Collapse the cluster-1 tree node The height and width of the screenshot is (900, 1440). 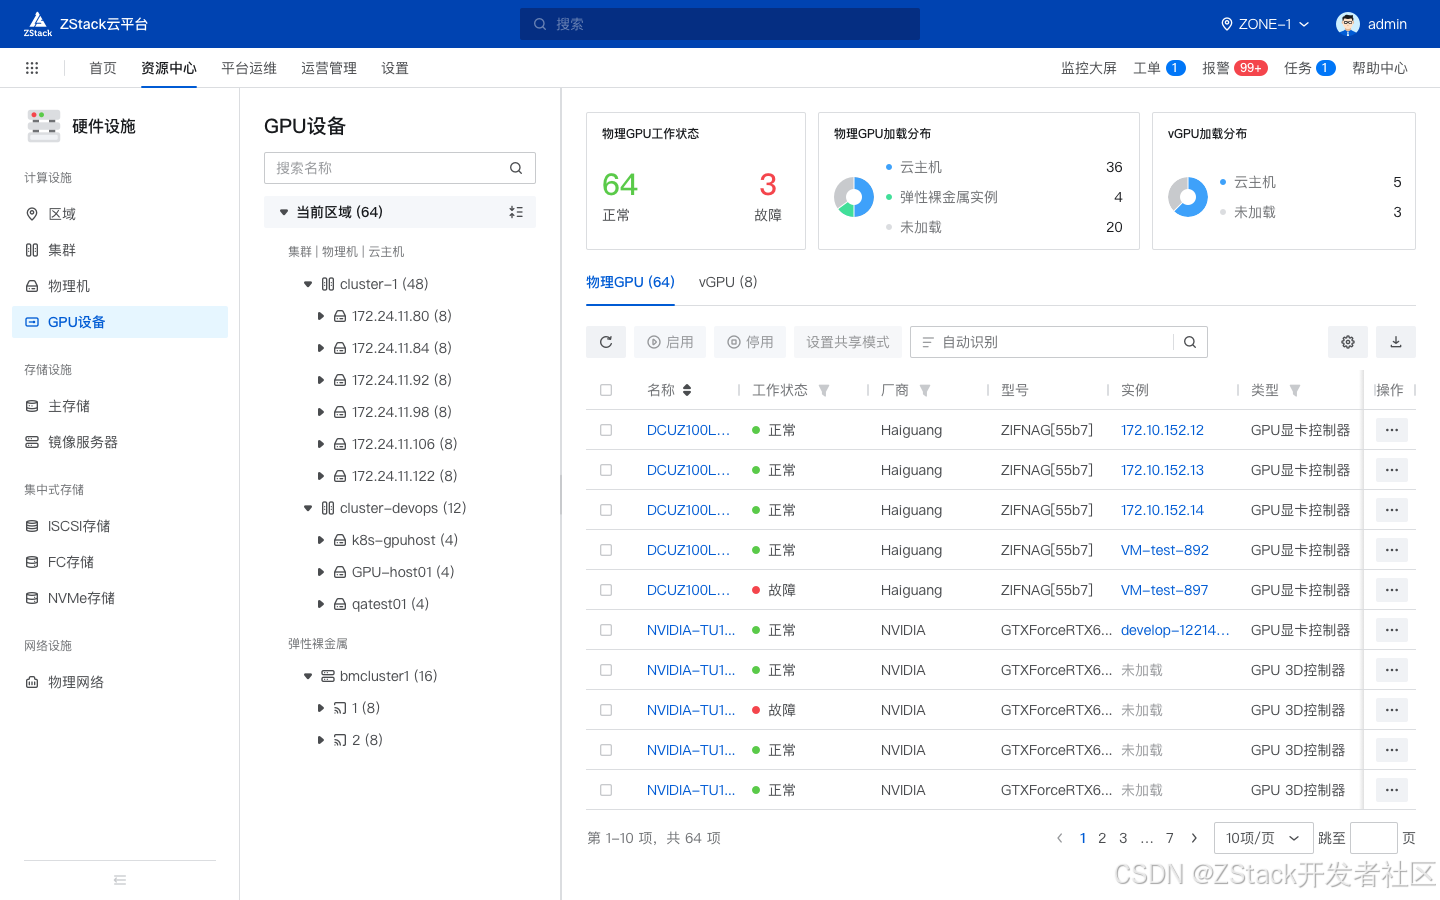(x=307, y=283)
